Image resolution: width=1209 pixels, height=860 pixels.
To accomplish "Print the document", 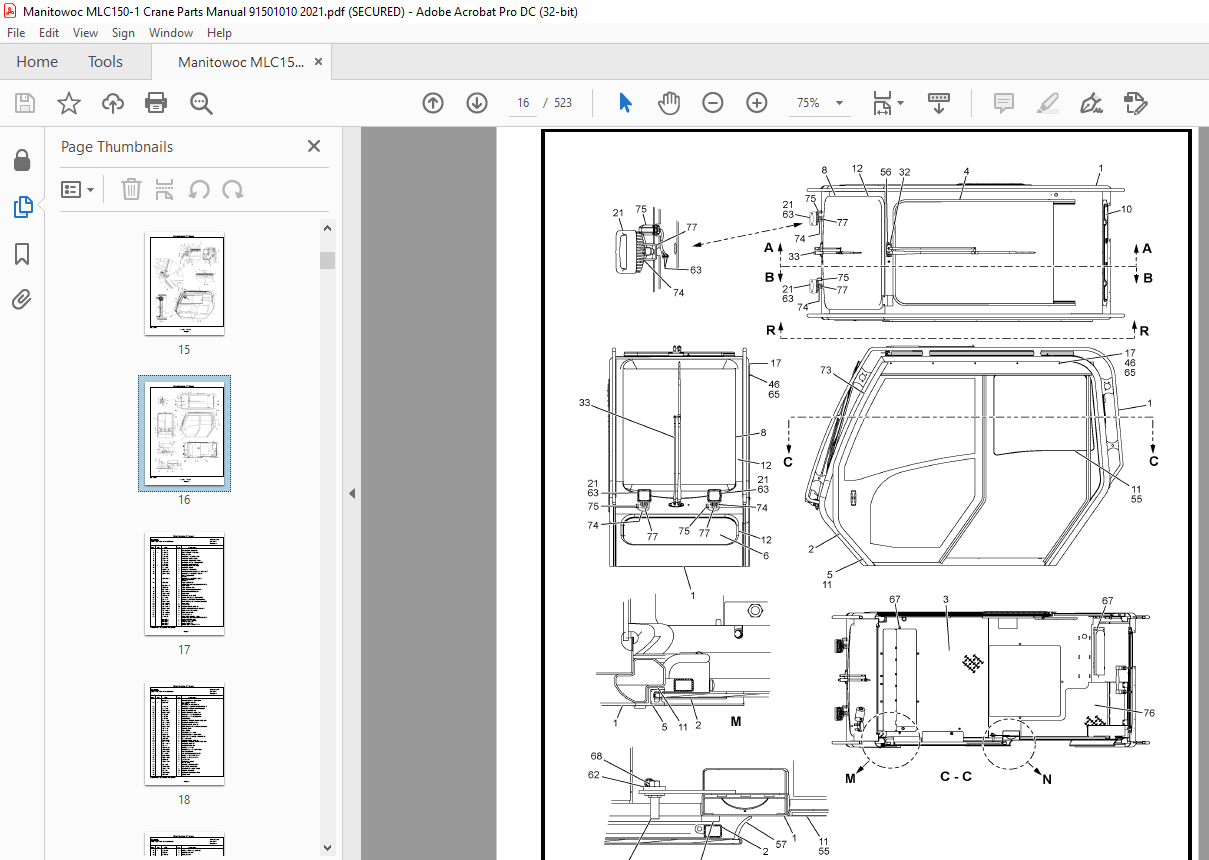I will click(x=156, y=103).
